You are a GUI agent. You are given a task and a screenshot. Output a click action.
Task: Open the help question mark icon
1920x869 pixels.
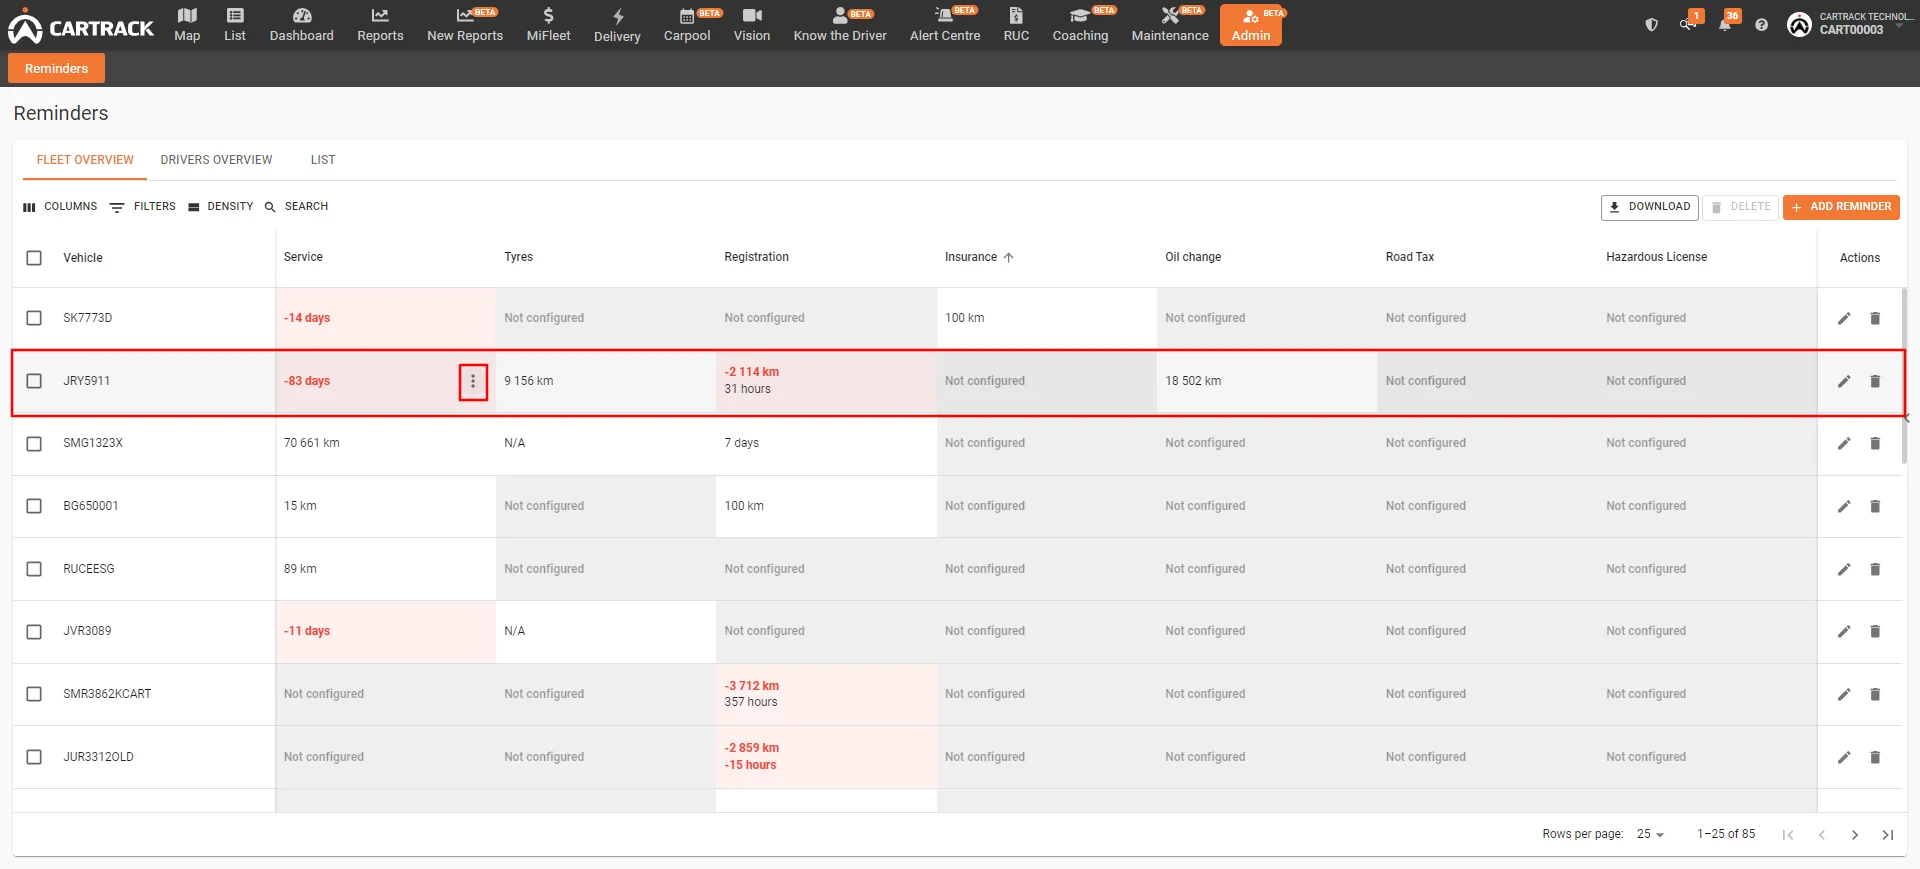1762,25
